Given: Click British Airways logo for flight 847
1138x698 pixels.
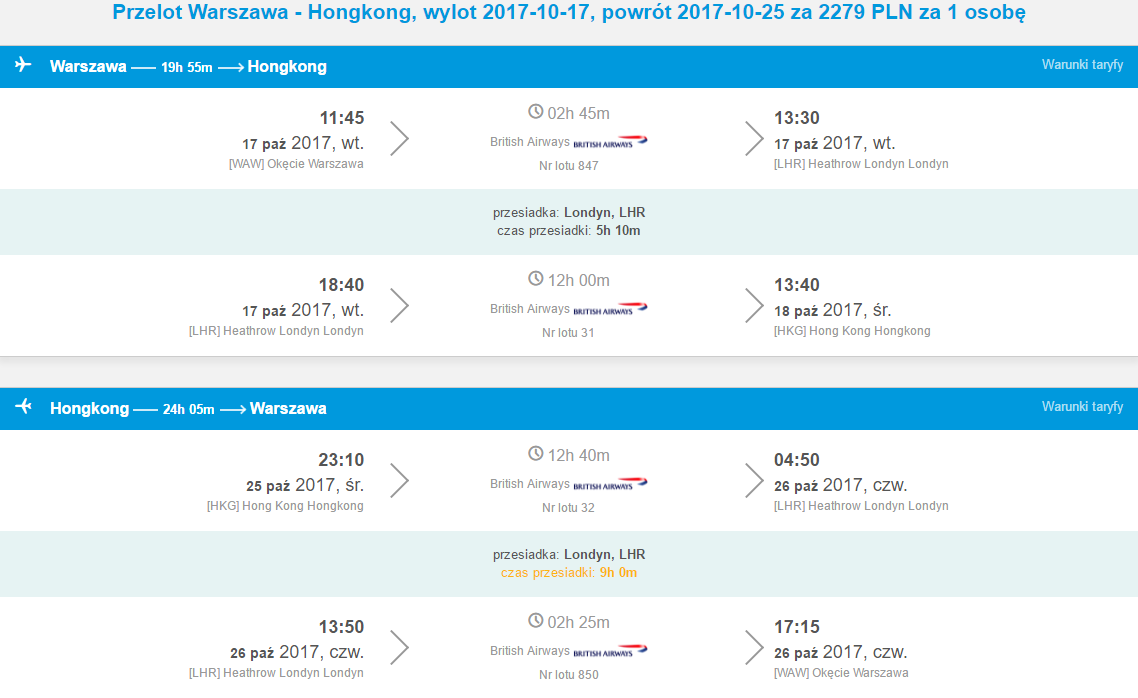Looking at the screenshot, I should (x=610, y=142).
